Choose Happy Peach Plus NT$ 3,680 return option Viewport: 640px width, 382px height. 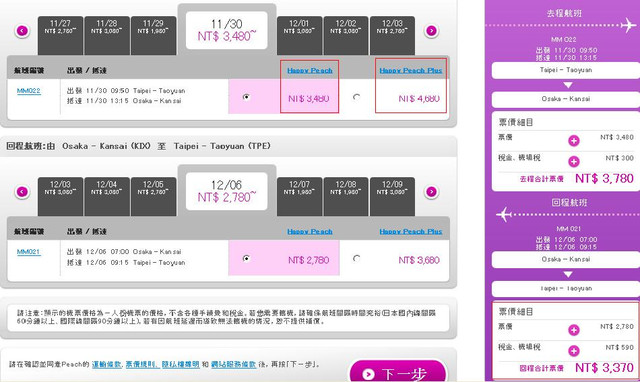tap(356, 258)
